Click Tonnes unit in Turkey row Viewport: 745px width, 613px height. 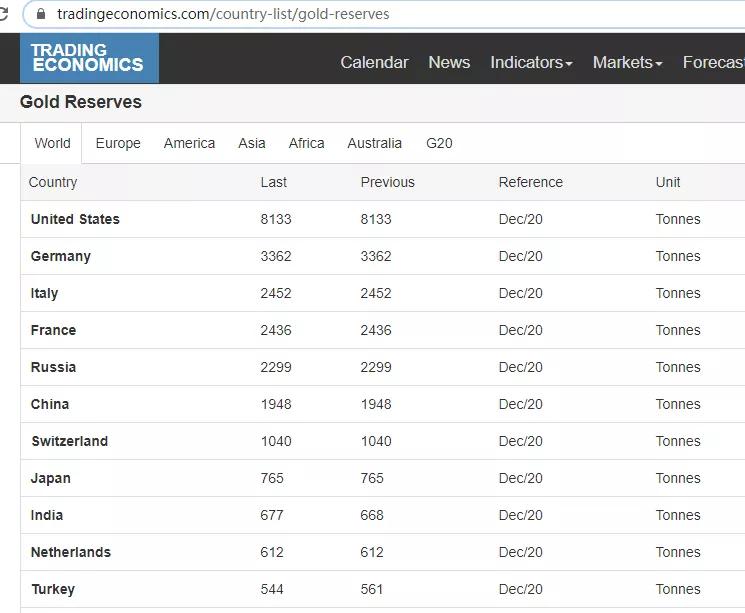pos(678,589)
